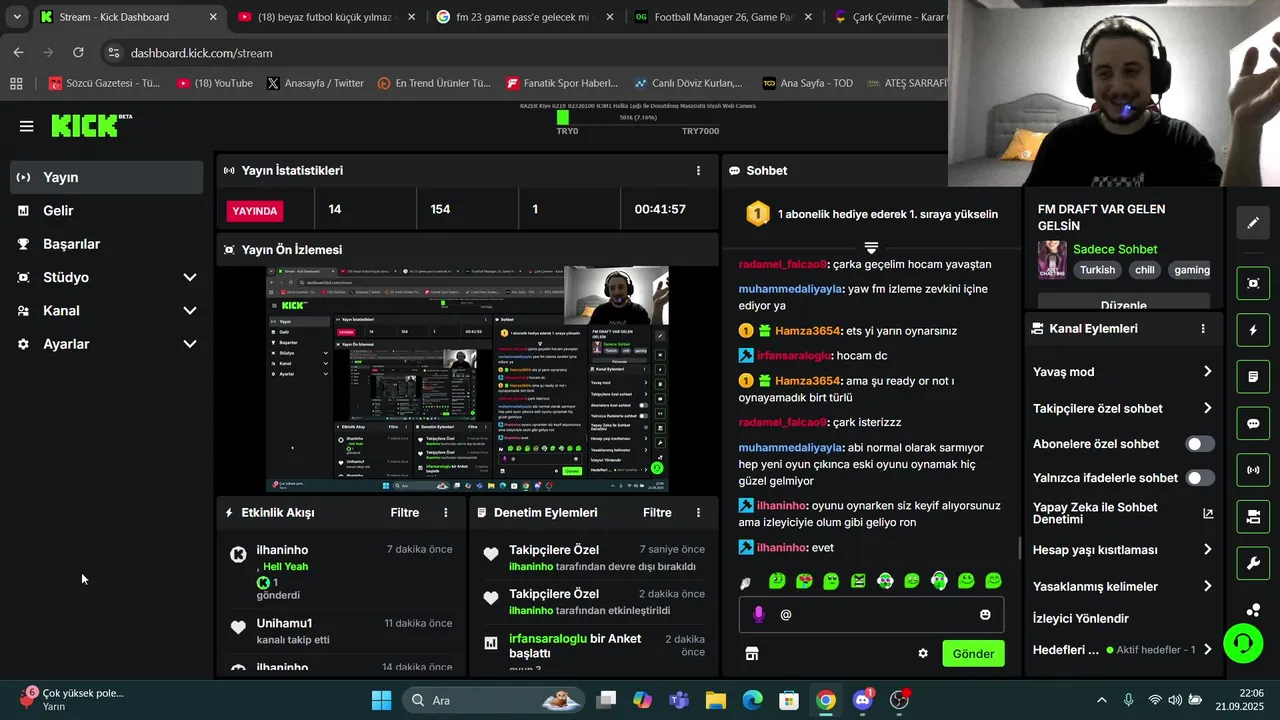The image size is (1280, 720).
Task: Open Discord from the taskbar
Action: click(863, 700)
